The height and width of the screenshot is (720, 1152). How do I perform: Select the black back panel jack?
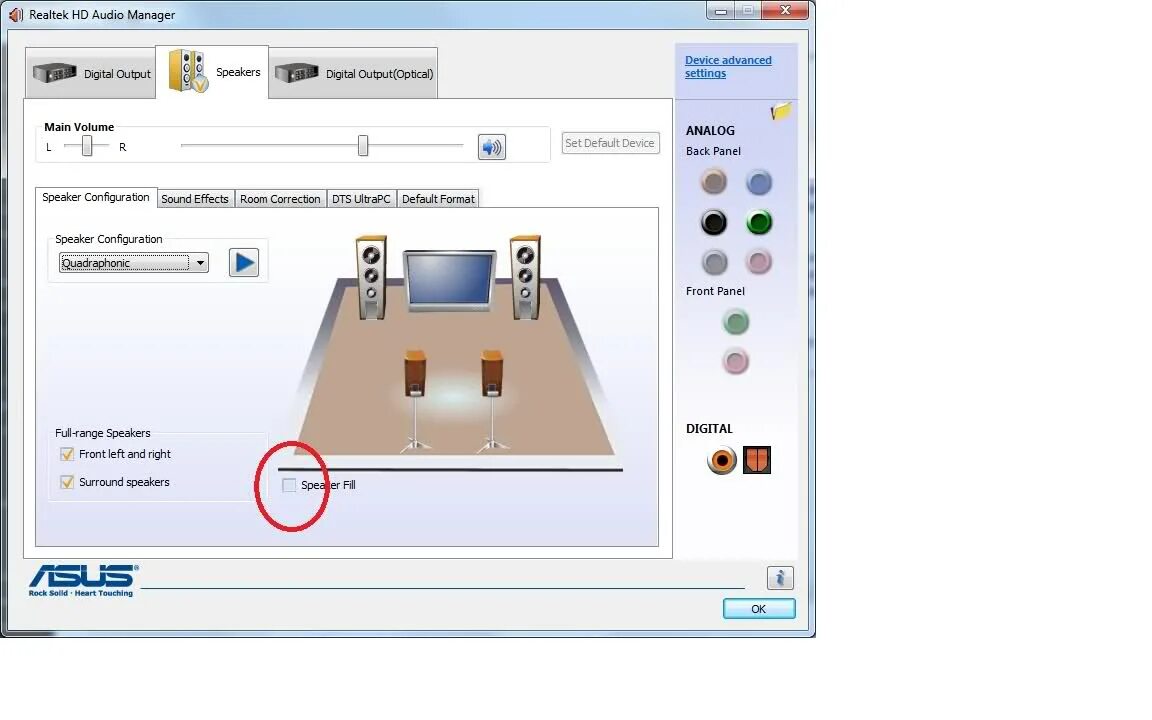tap(713, 222)
